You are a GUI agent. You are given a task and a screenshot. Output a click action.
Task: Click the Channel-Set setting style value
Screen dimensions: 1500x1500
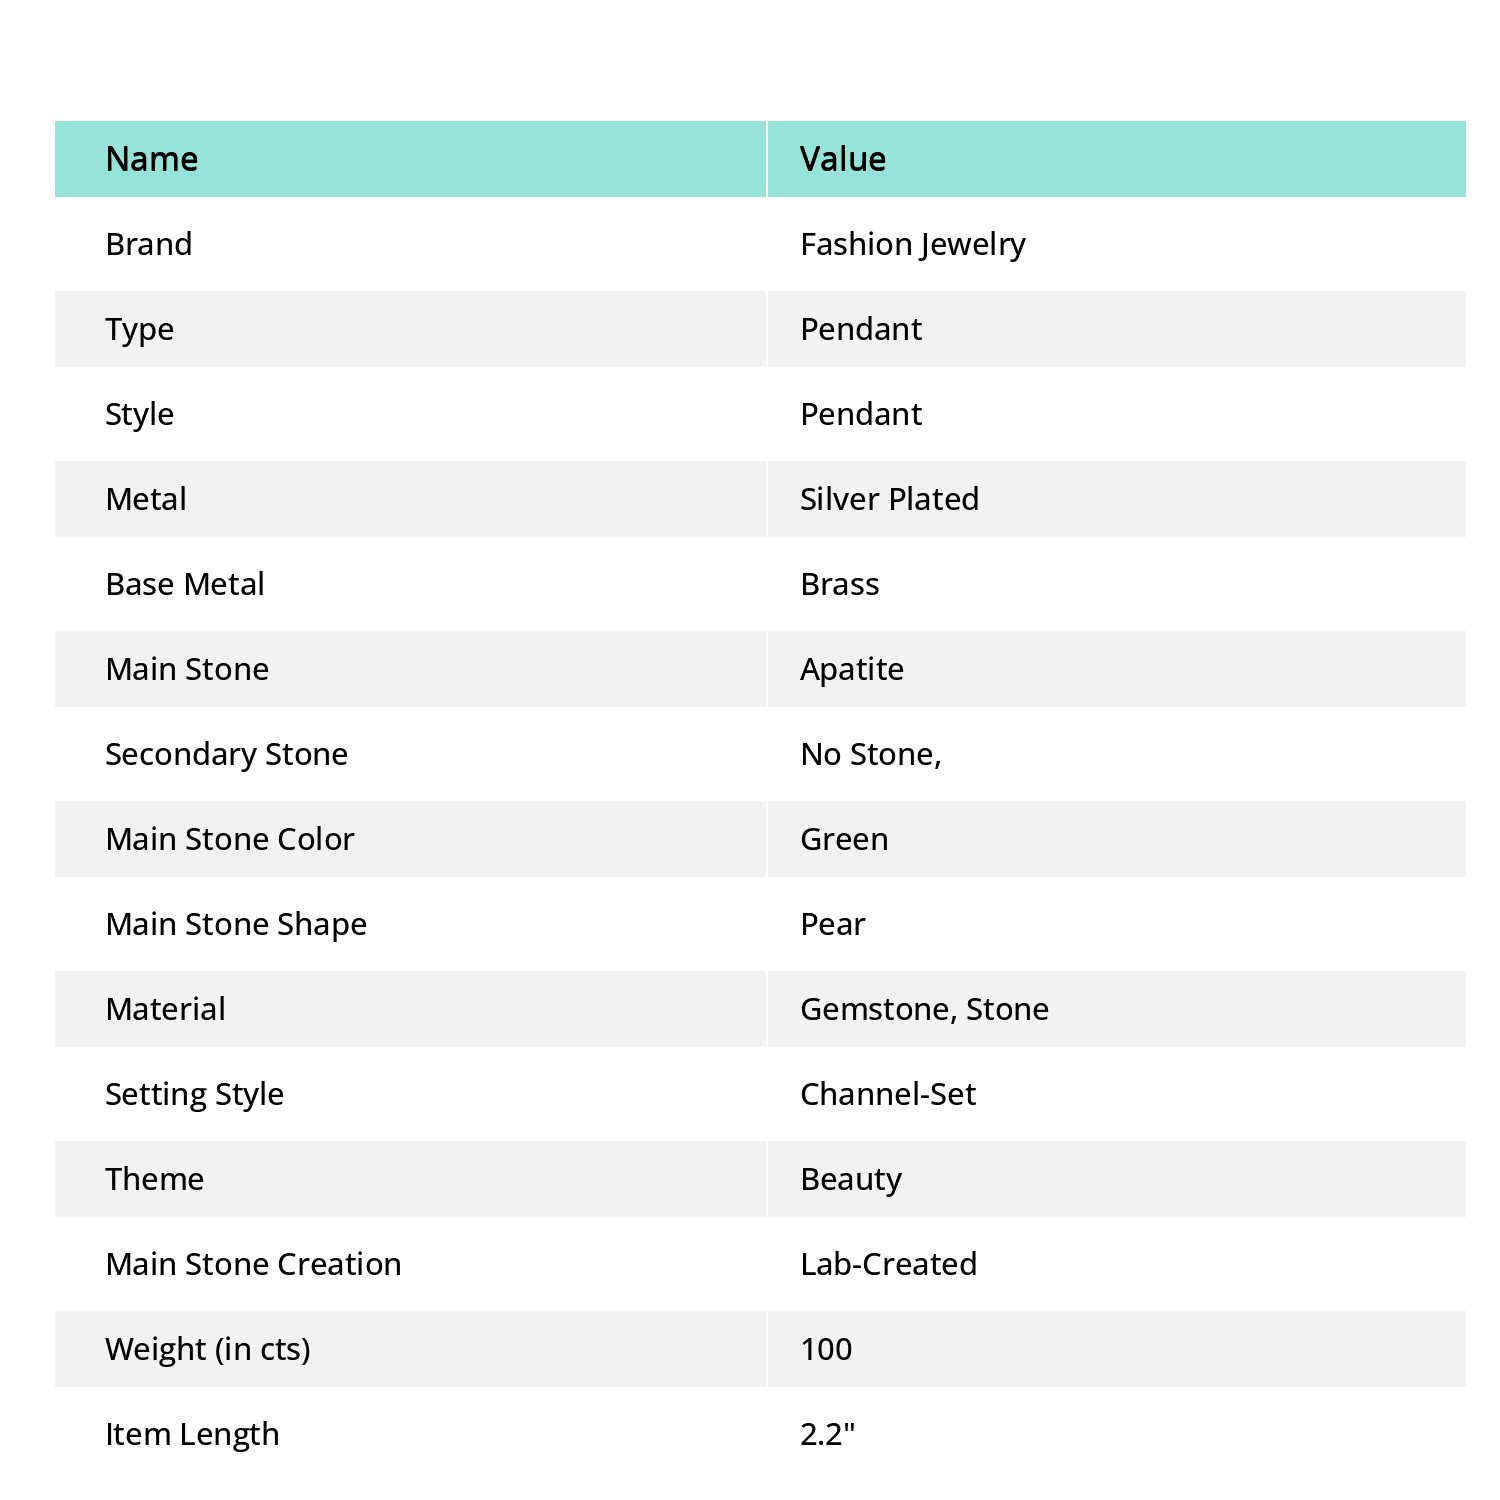(888, 1094)
